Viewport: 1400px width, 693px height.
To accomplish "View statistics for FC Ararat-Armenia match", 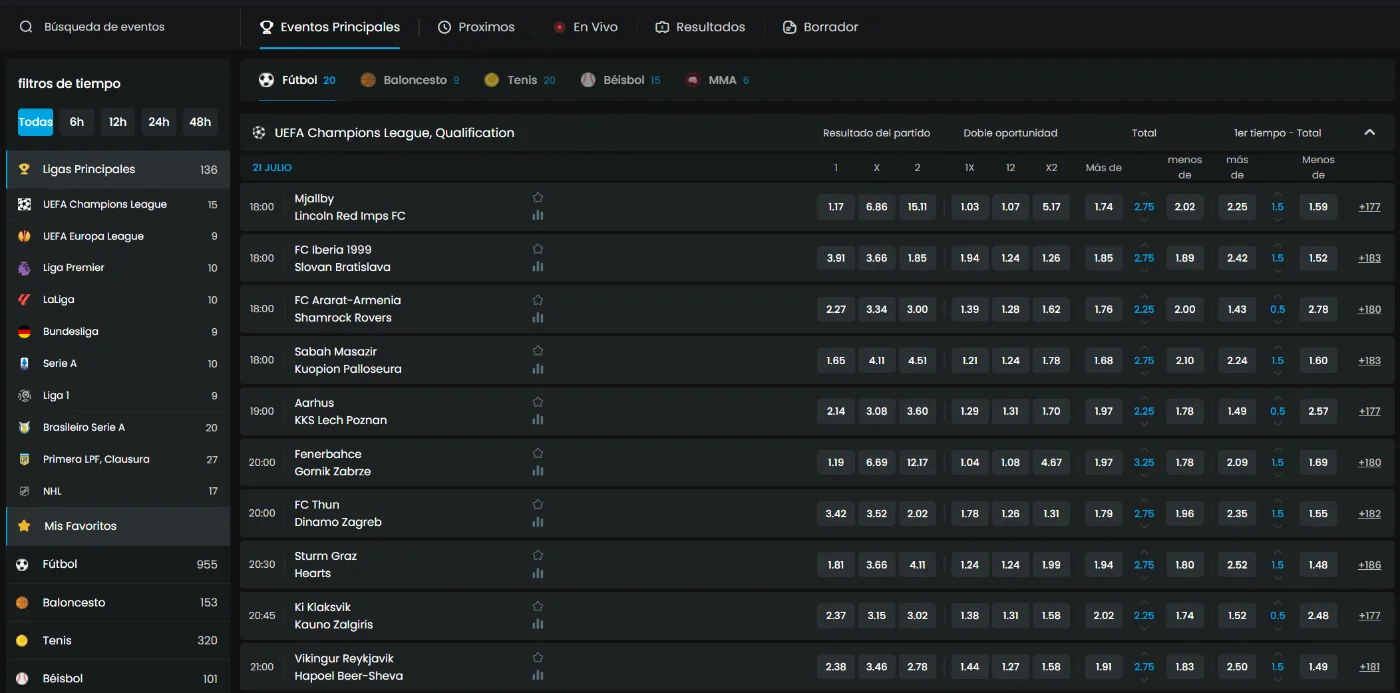I will [538, 317].
